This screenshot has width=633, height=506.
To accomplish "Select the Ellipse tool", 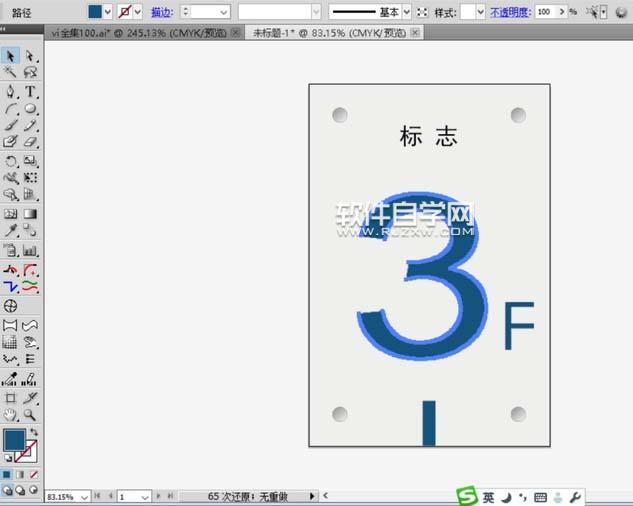I will point(30,109).
